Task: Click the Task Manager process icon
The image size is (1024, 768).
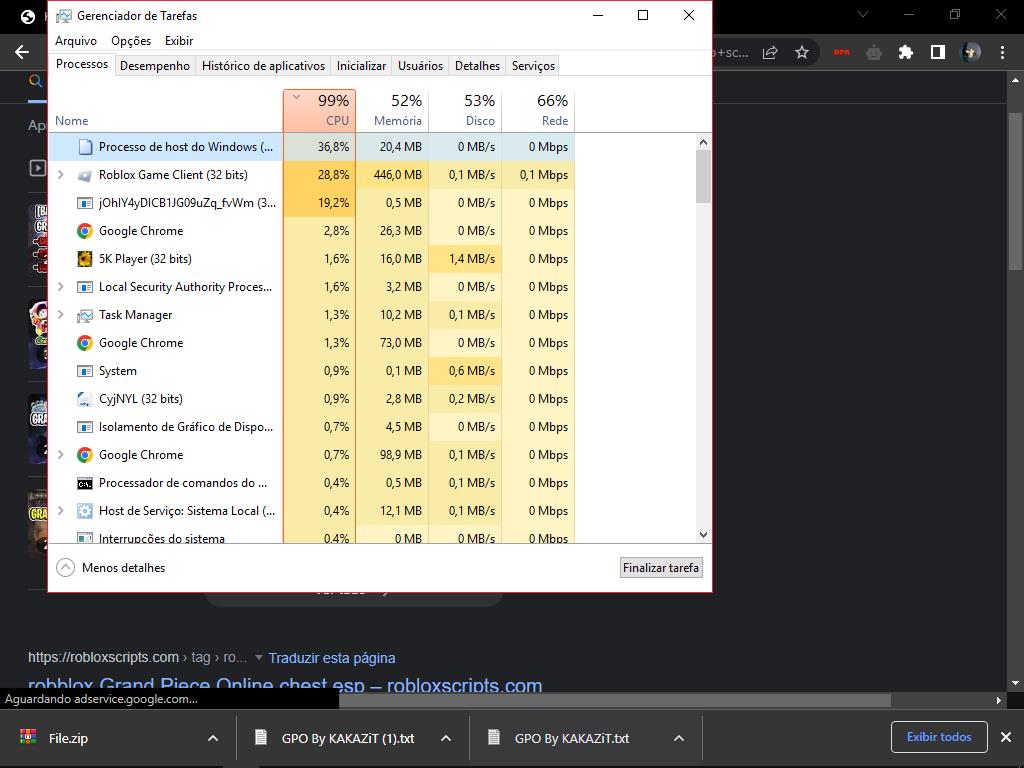Action: [85, 315]
